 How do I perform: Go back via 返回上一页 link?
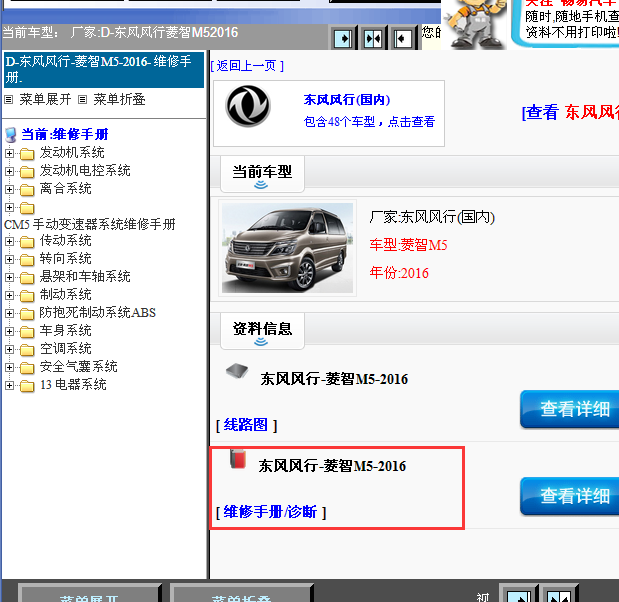coord(247,66)
